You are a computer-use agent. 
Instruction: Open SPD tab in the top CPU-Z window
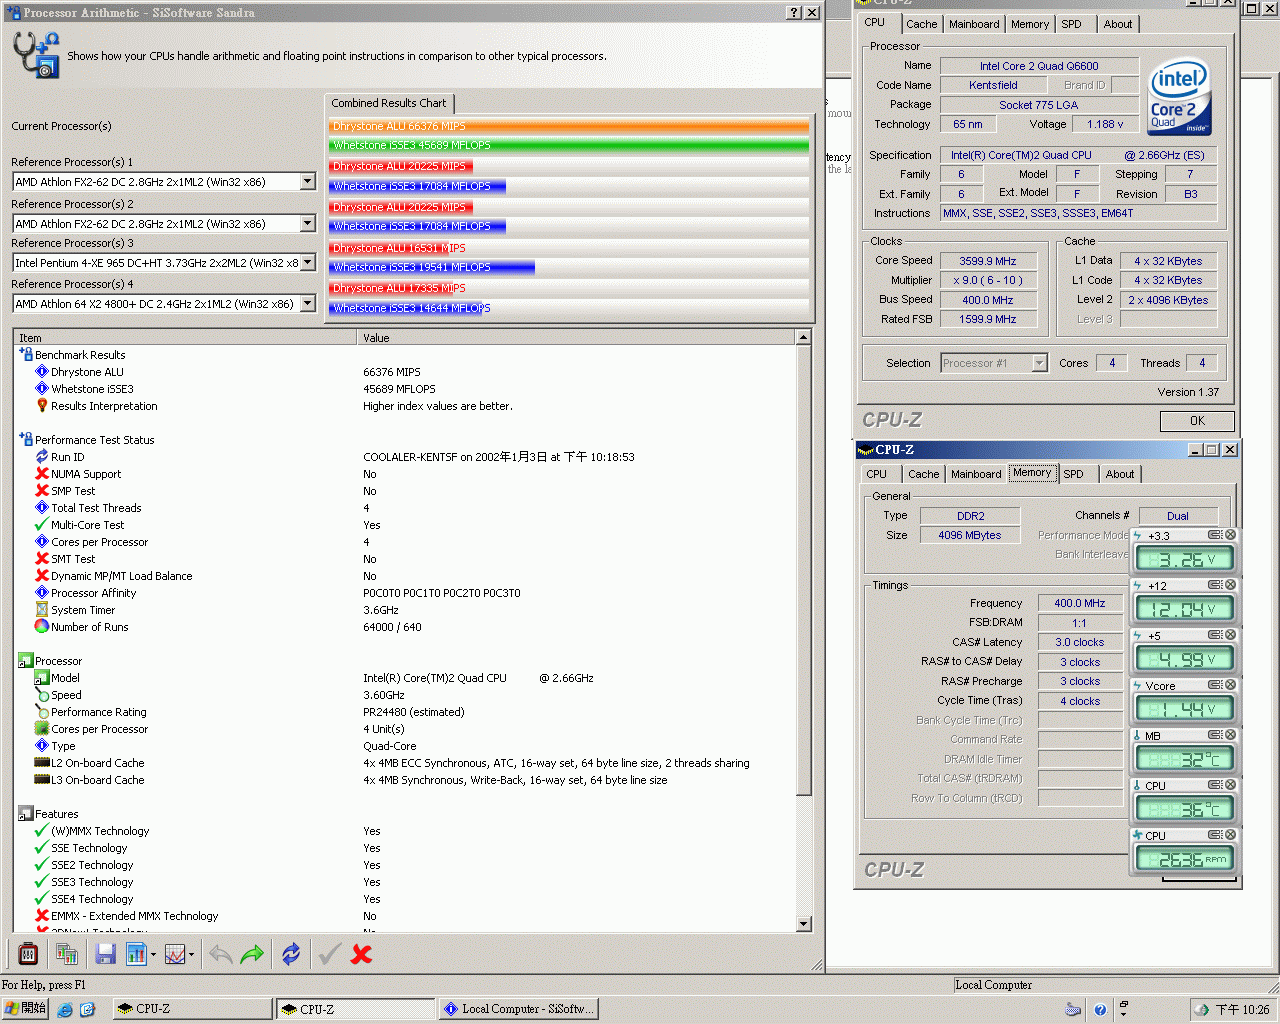pos(1071,24)
